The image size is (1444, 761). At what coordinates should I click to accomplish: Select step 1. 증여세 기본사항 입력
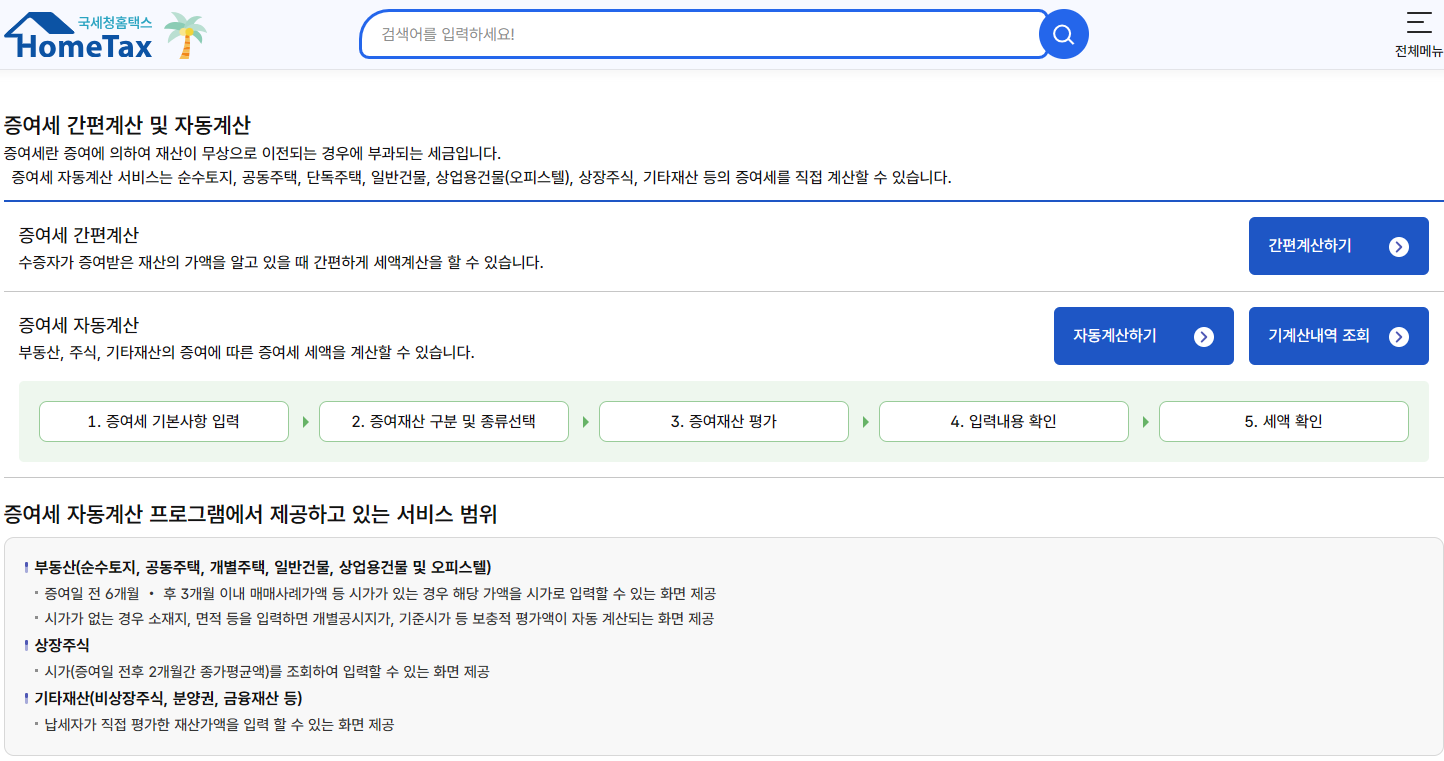click(163, 422)
